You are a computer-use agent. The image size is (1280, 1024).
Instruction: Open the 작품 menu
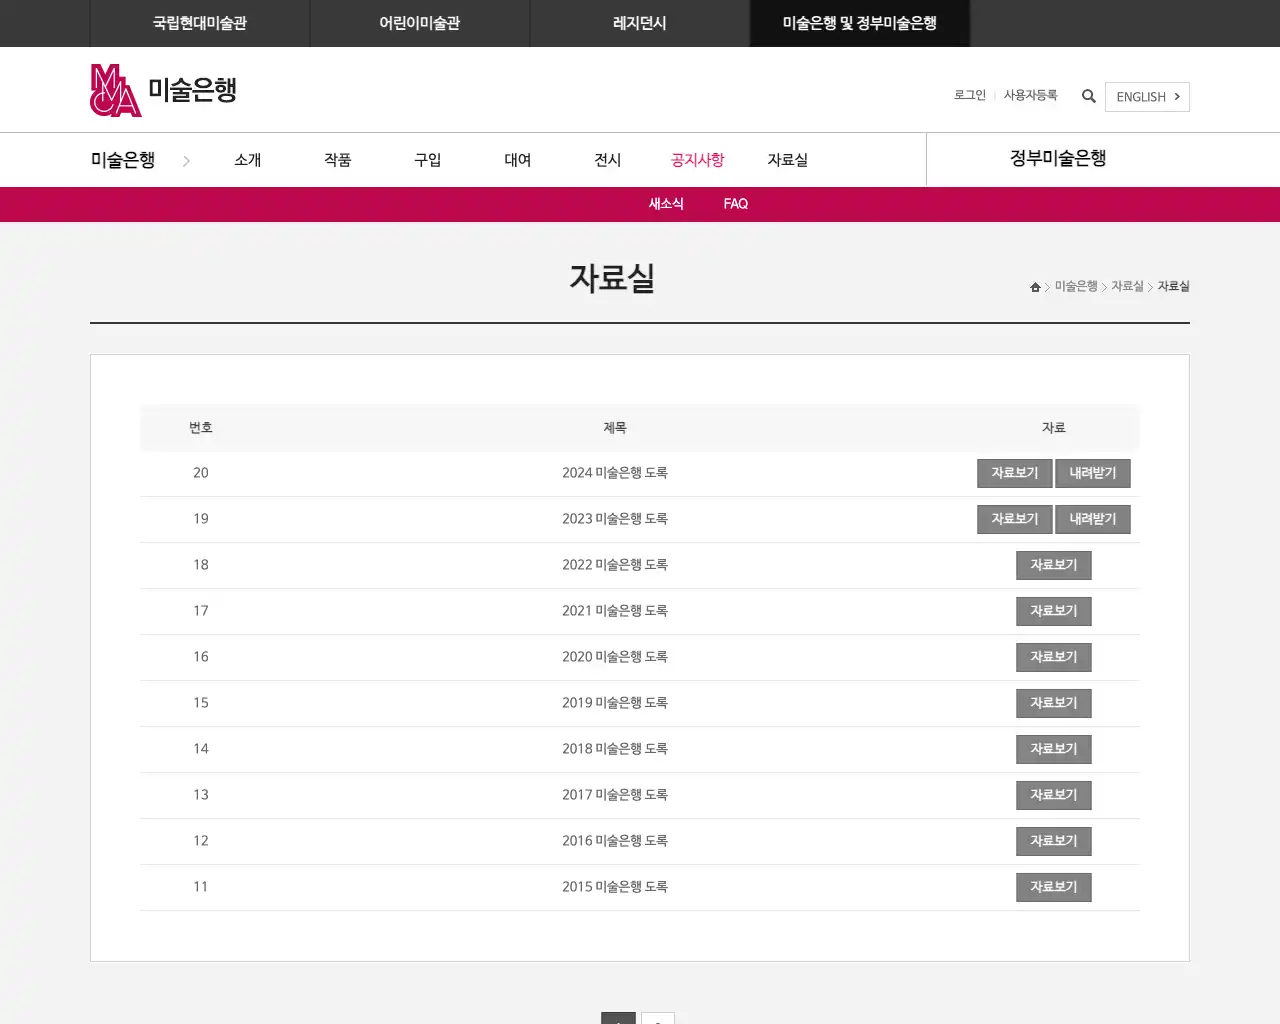coord(338,160)
